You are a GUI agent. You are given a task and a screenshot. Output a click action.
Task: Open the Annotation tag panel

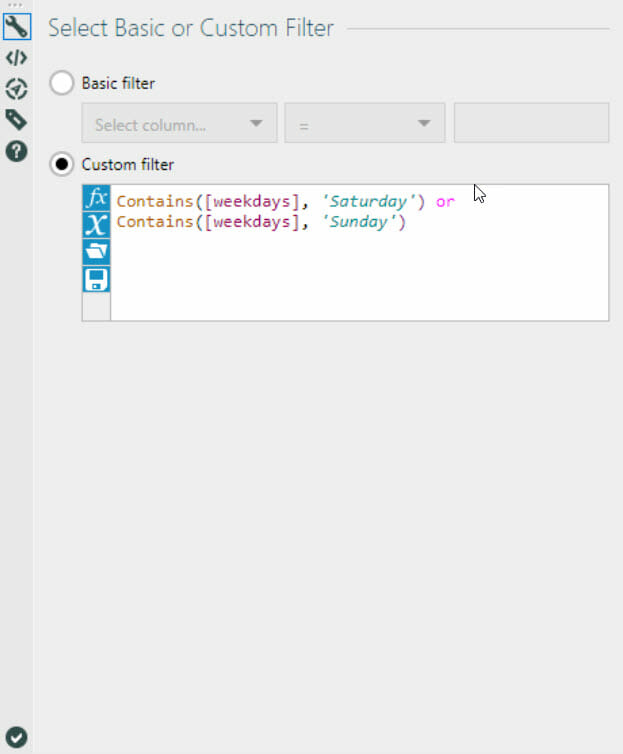tap(16, 120)
